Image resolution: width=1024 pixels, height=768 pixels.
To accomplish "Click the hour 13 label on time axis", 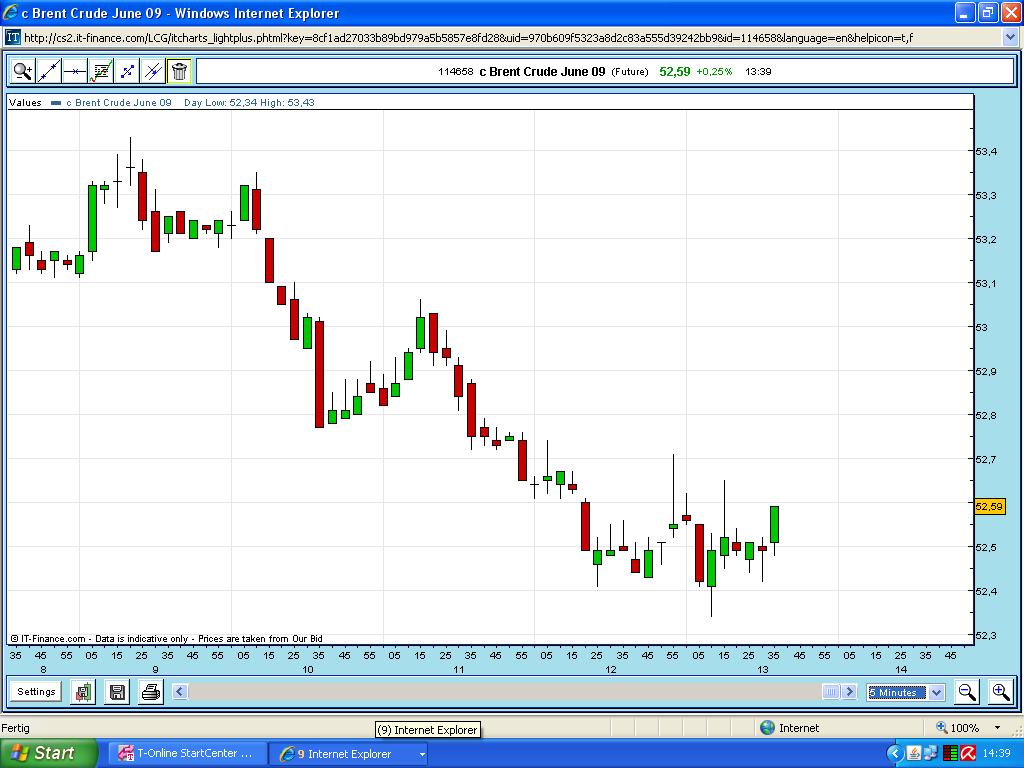I will pyautogui.click(x=763, y=669).
